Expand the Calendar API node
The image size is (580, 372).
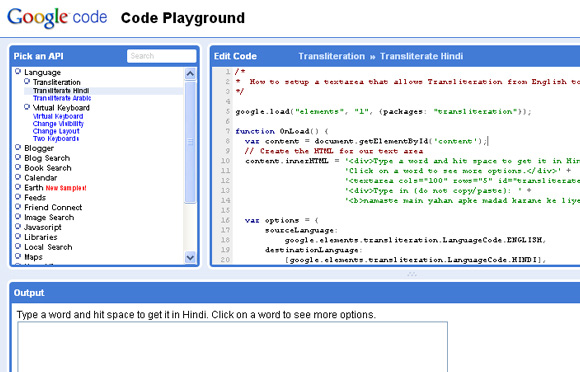[18, 177]
